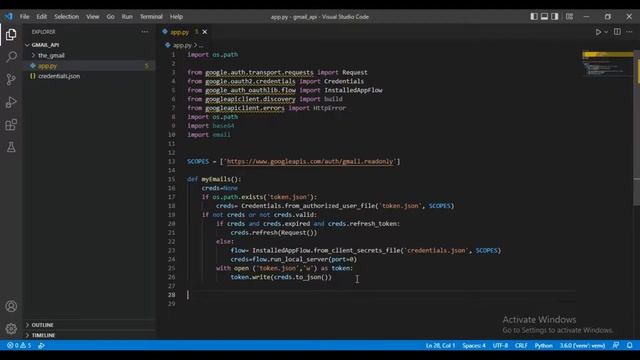The image size is (640, 360).
Task: Click the feedback icon in status bar
Action: point(616,345)
